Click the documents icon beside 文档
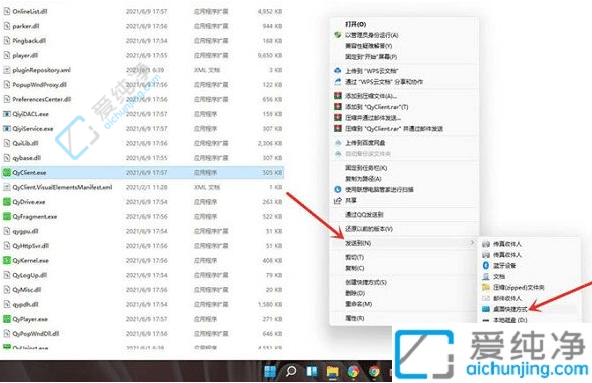The height and width of the screenshot is (383, 592). (486, 276)
